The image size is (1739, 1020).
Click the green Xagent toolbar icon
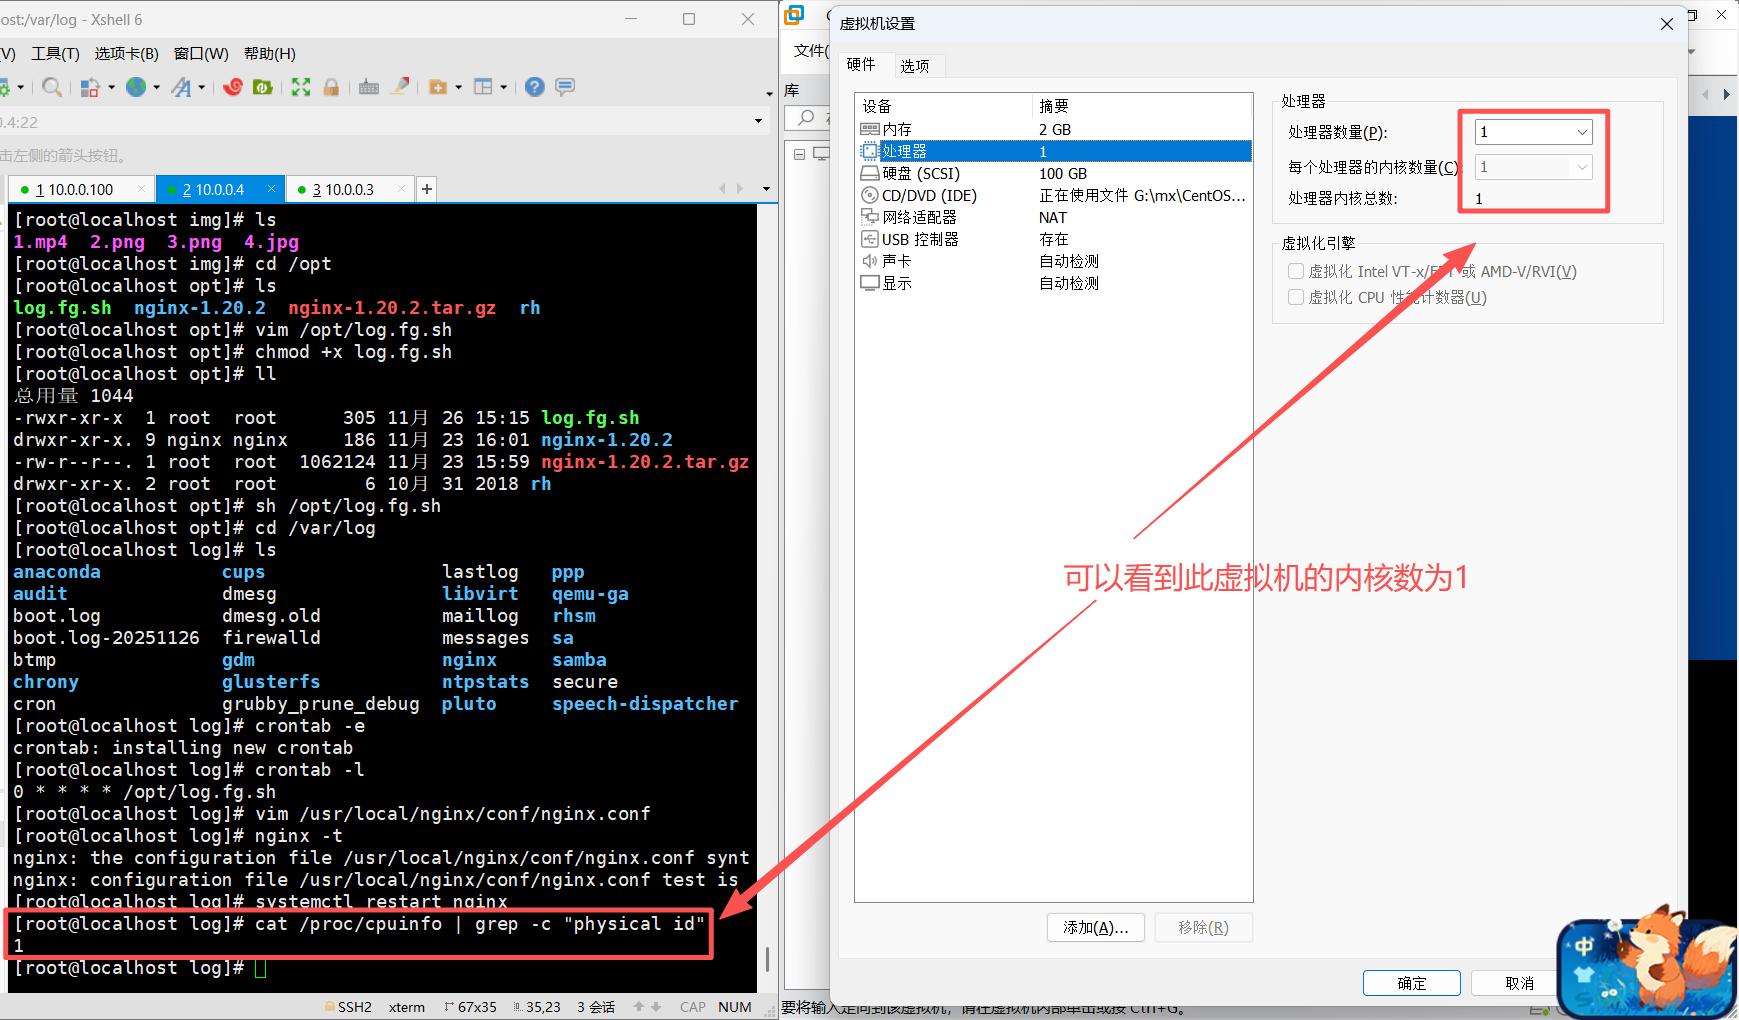263,87
